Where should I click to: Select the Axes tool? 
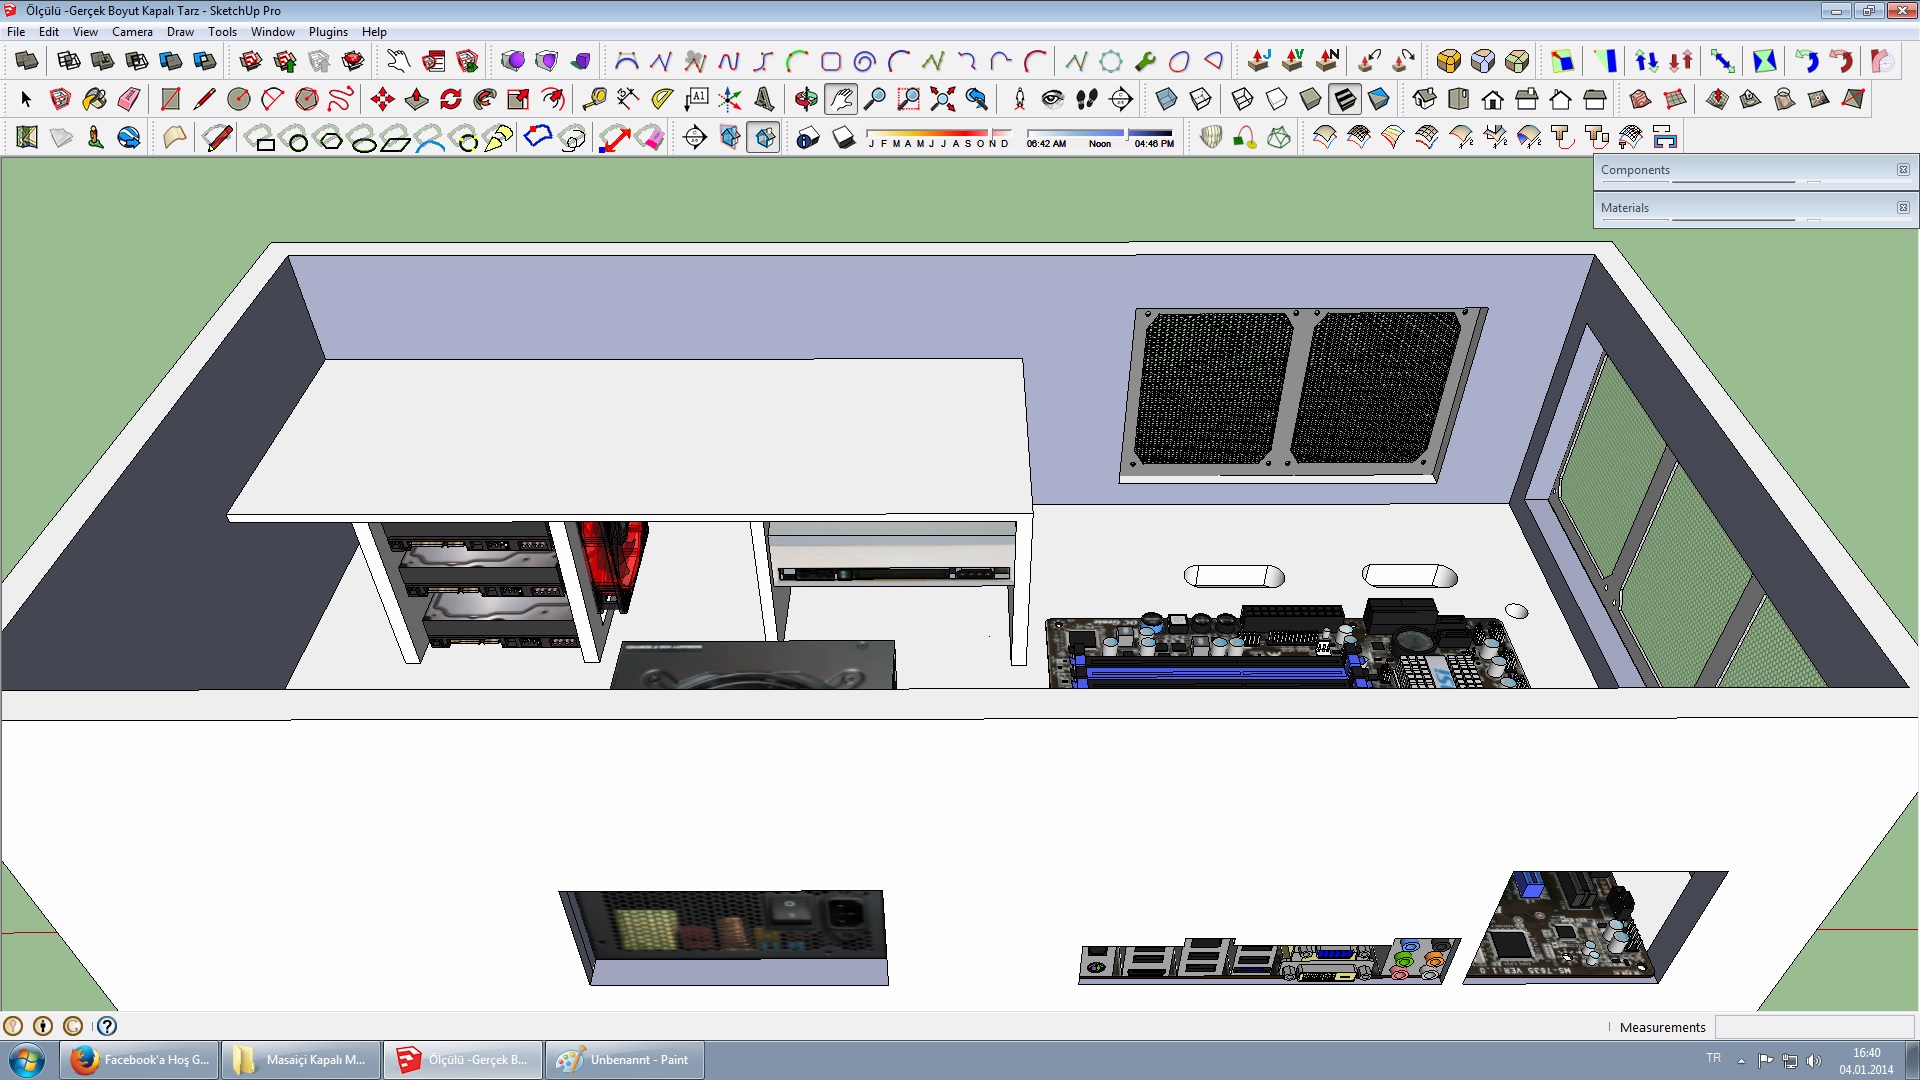(731, 99)
